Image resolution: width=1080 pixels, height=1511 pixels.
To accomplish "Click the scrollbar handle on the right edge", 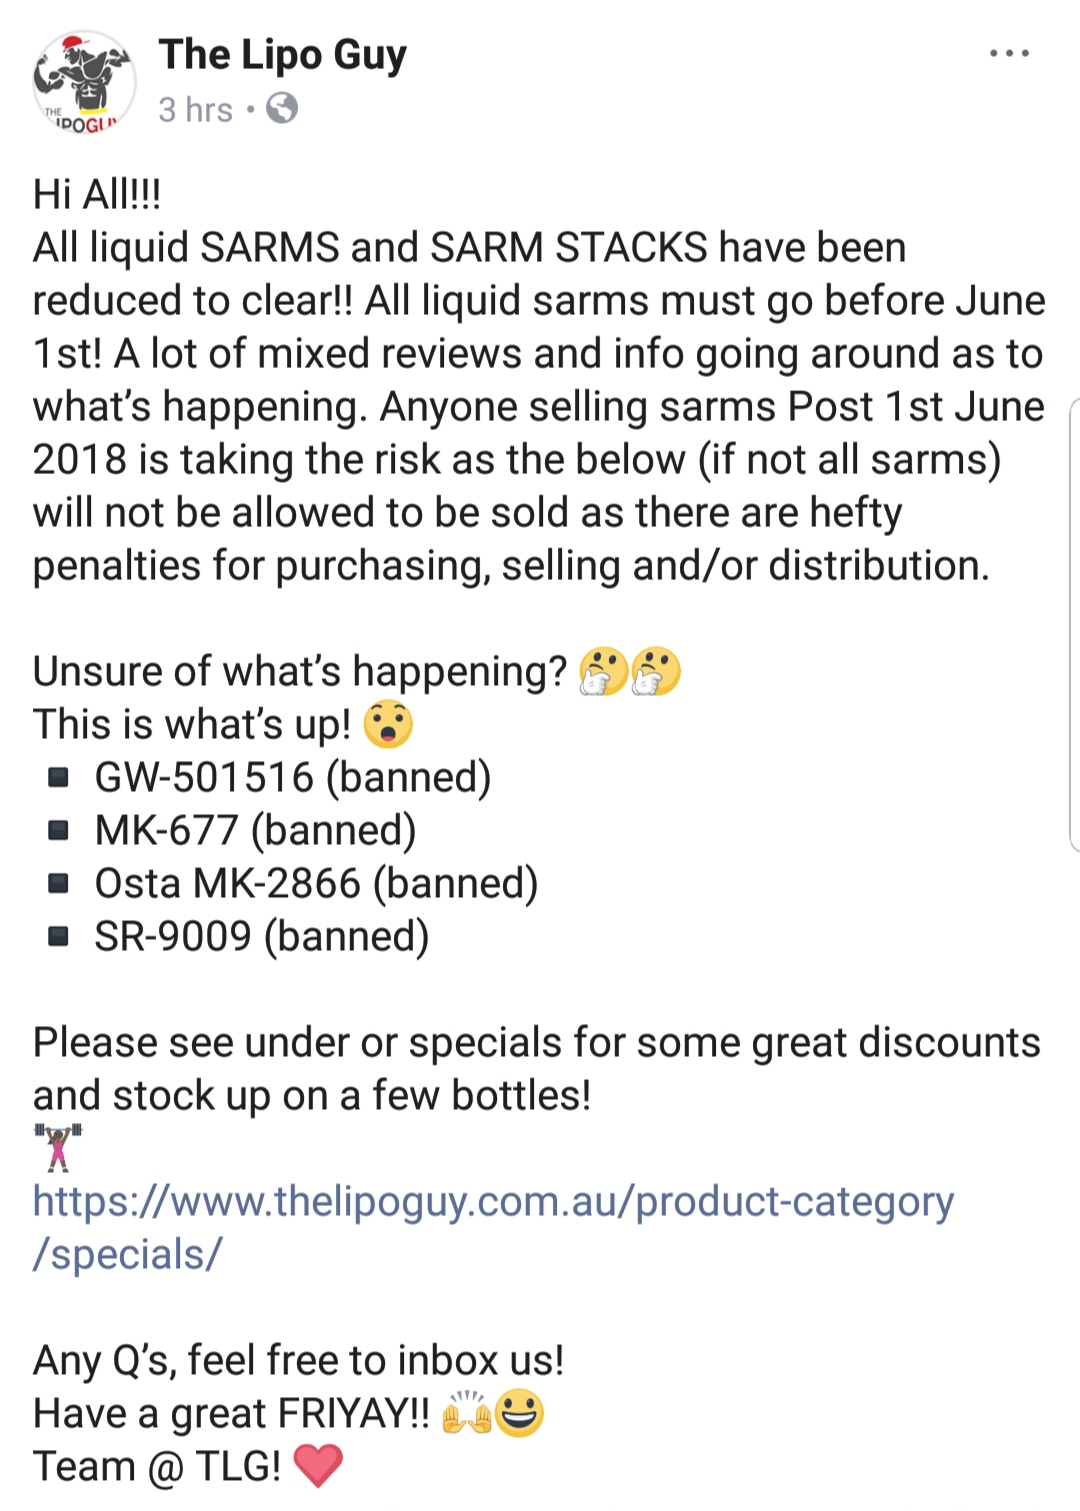I will click(1074, 625).
